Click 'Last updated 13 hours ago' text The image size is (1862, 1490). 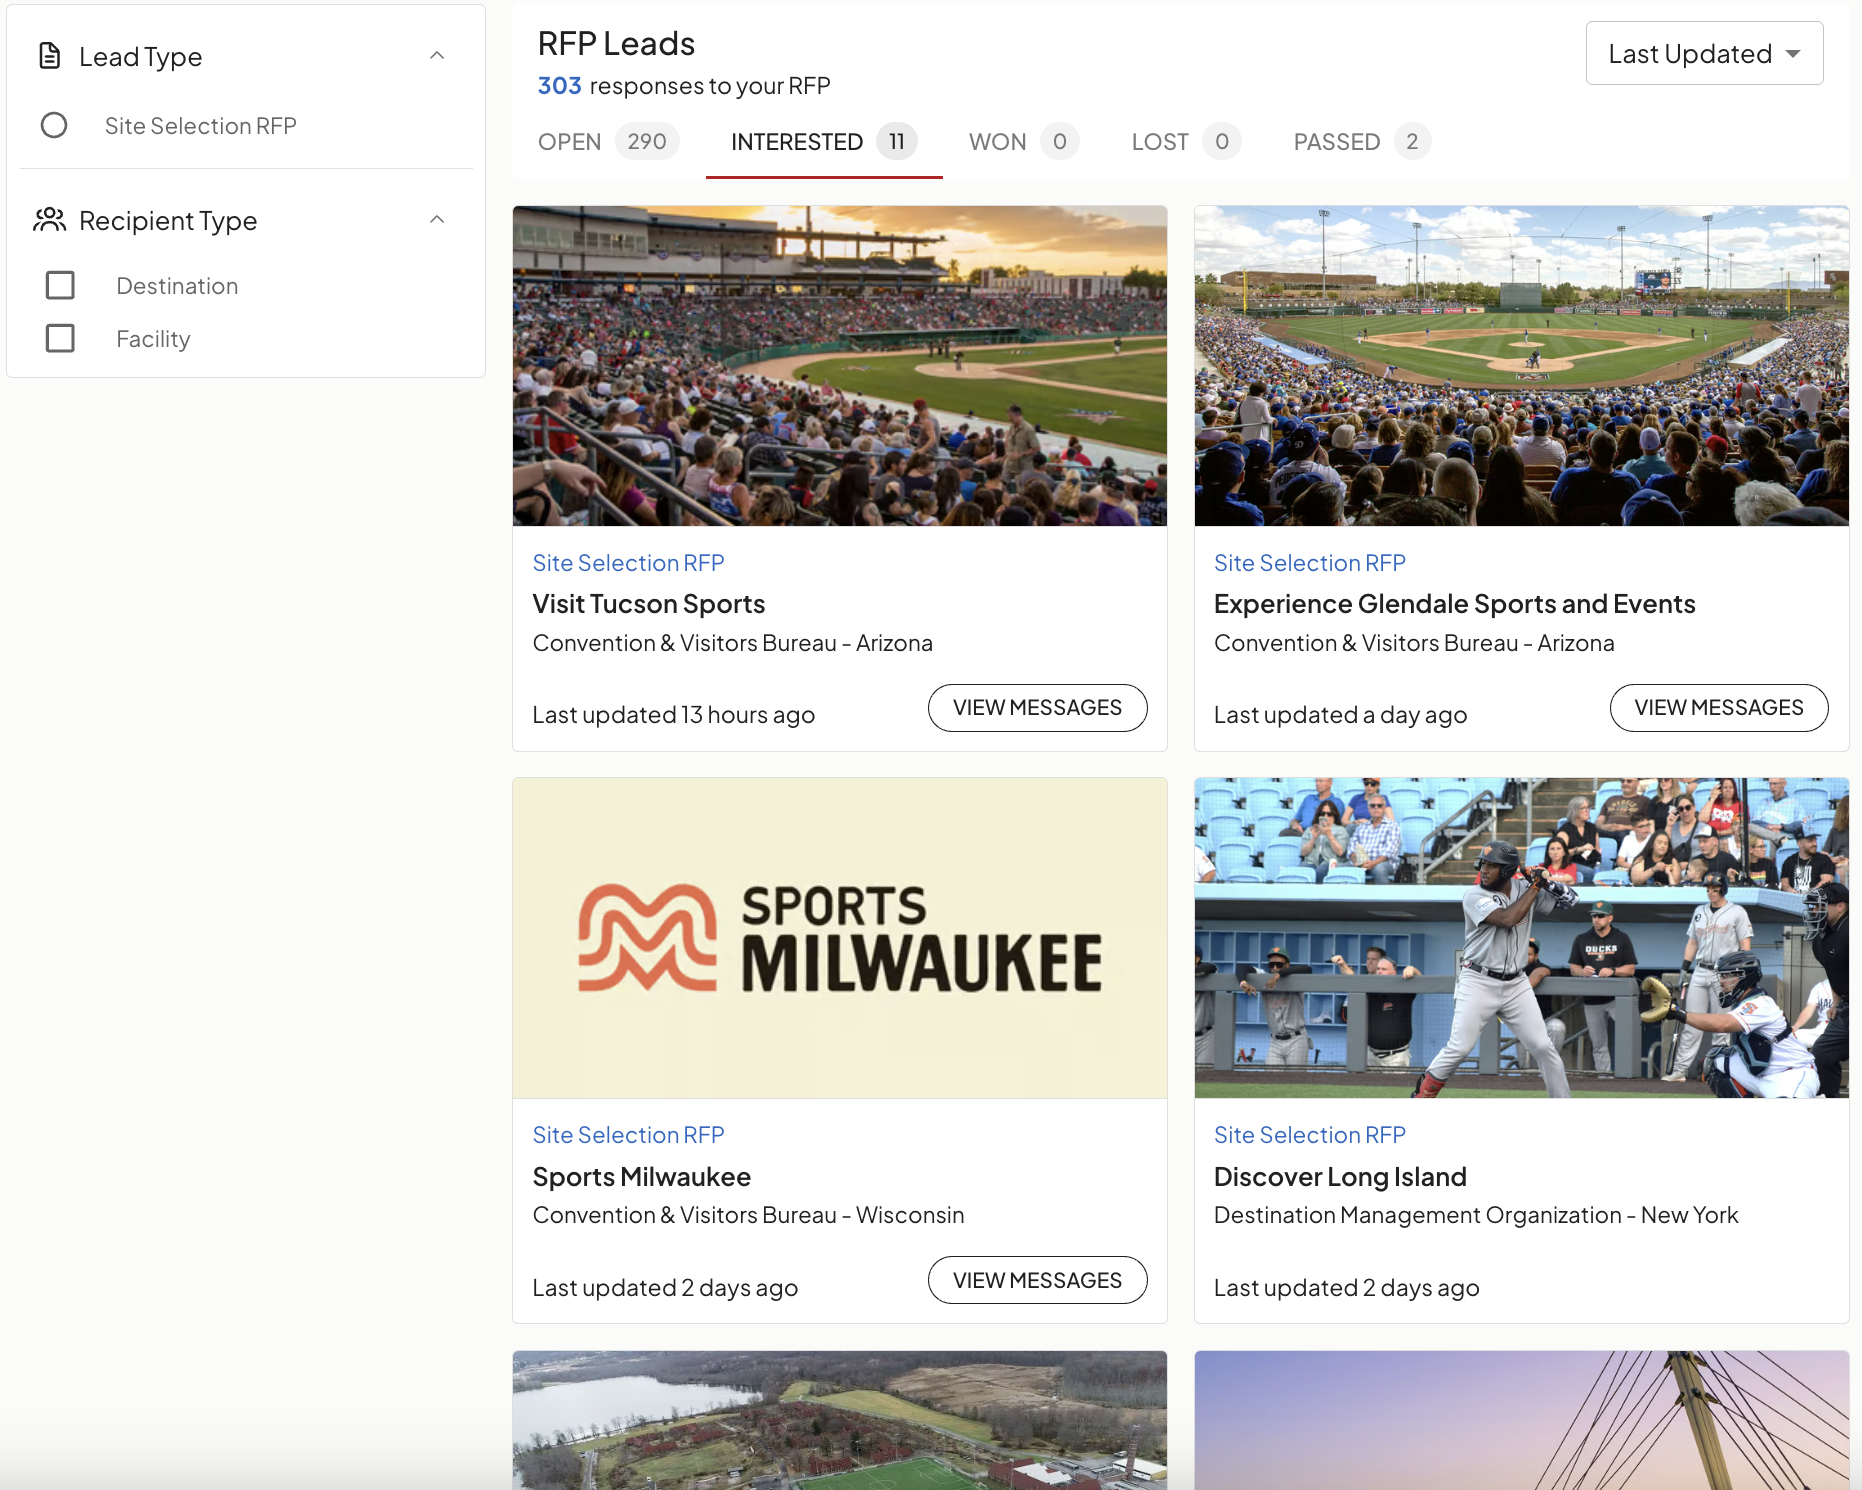click(x=674, y=715)
